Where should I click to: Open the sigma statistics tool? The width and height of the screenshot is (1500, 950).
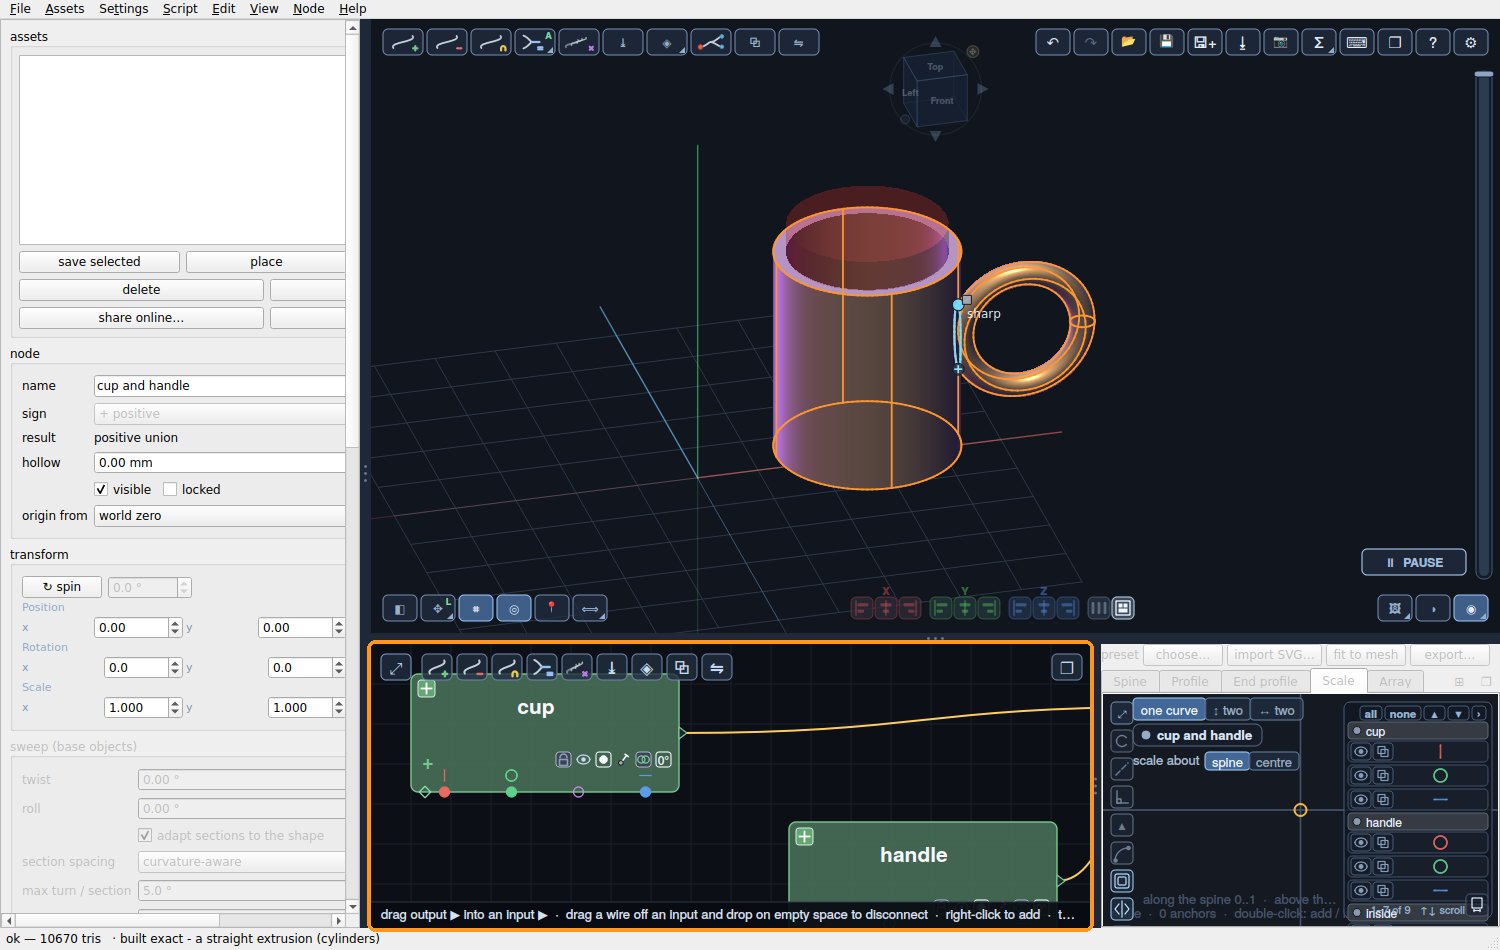[x=1318, y=42]
